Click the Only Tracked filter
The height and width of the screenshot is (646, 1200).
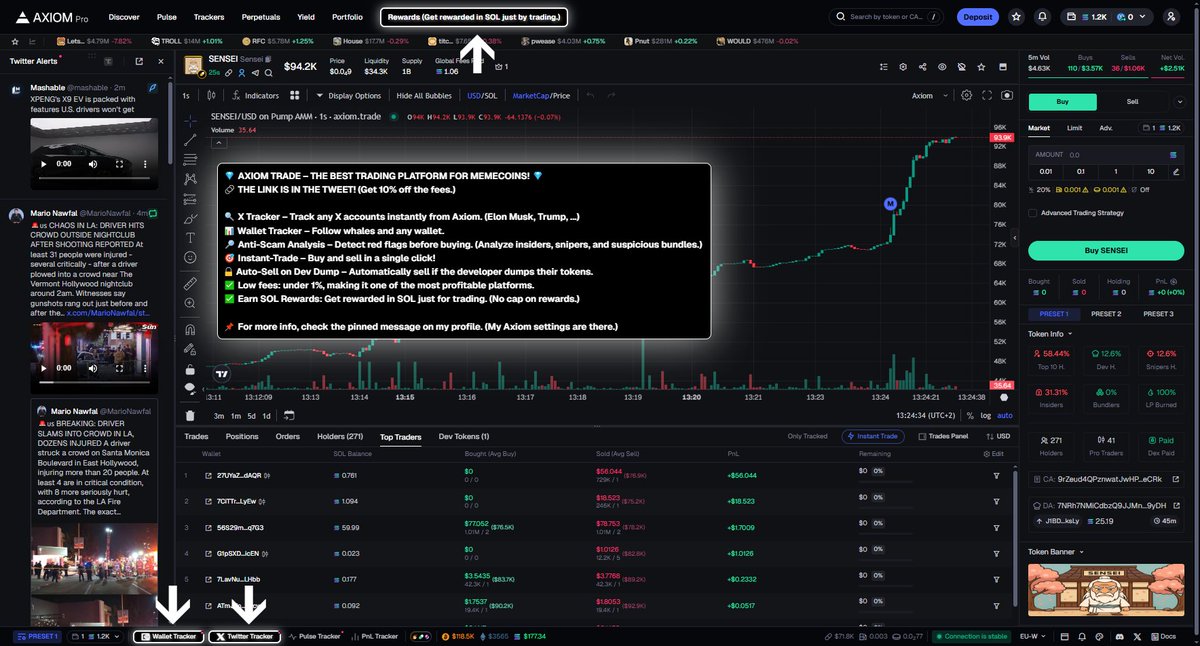point(808,436)
